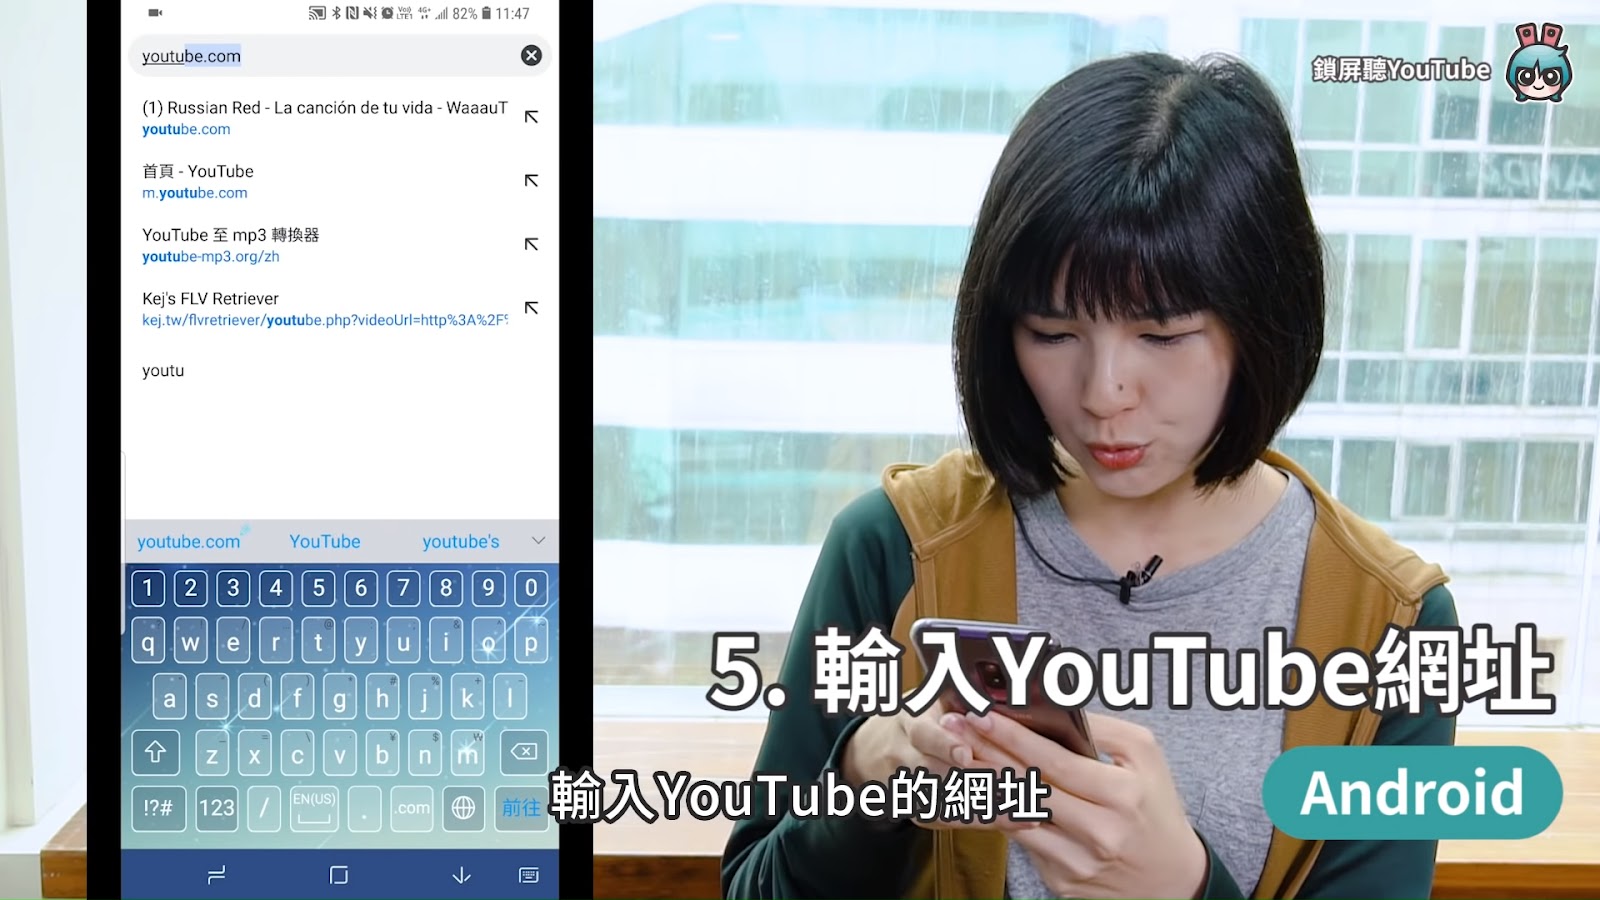This screenshot has width=1600, height=900.
Task: Fill suggestion arrow for Russian Red result
Action: (x=531, y=117)
